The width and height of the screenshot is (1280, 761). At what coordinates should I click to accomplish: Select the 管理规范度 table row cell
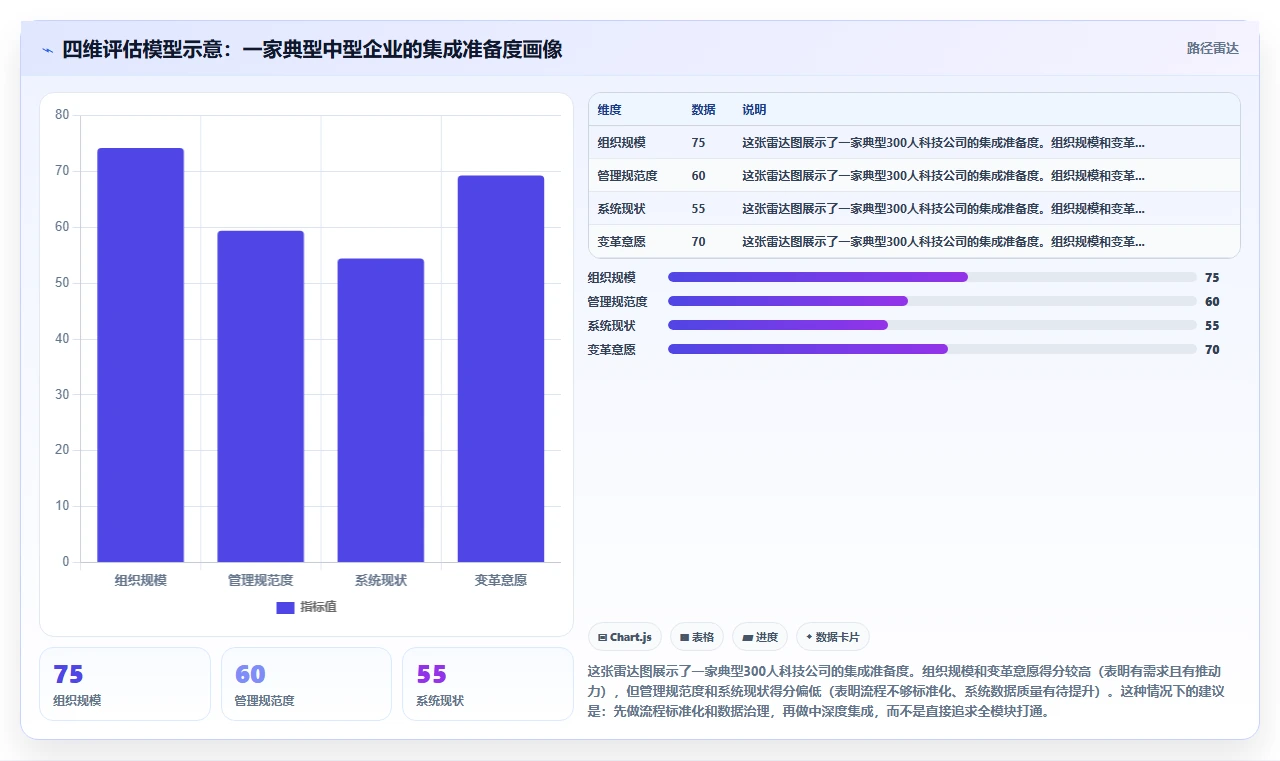[628, 176]
